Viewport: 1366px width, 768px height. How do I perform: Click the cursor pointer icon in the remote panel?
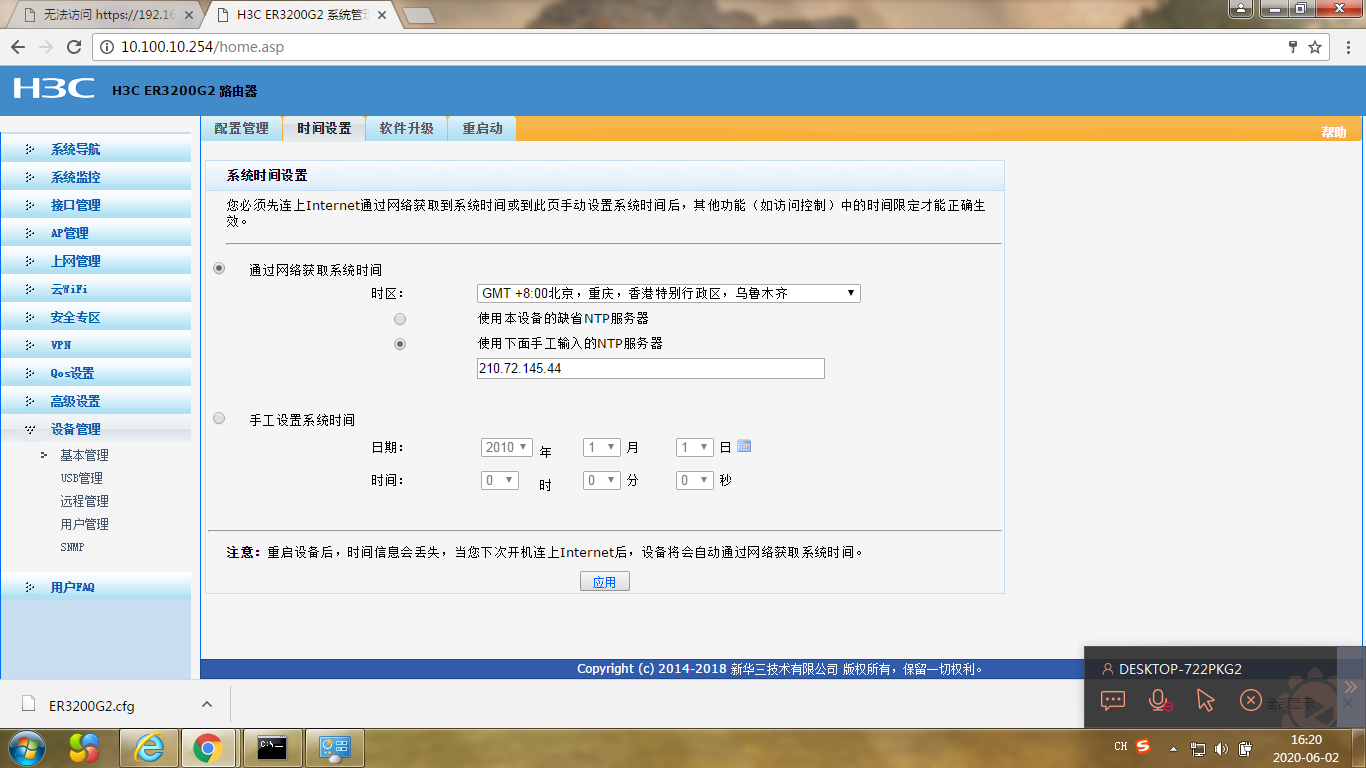click(1205, 700)
